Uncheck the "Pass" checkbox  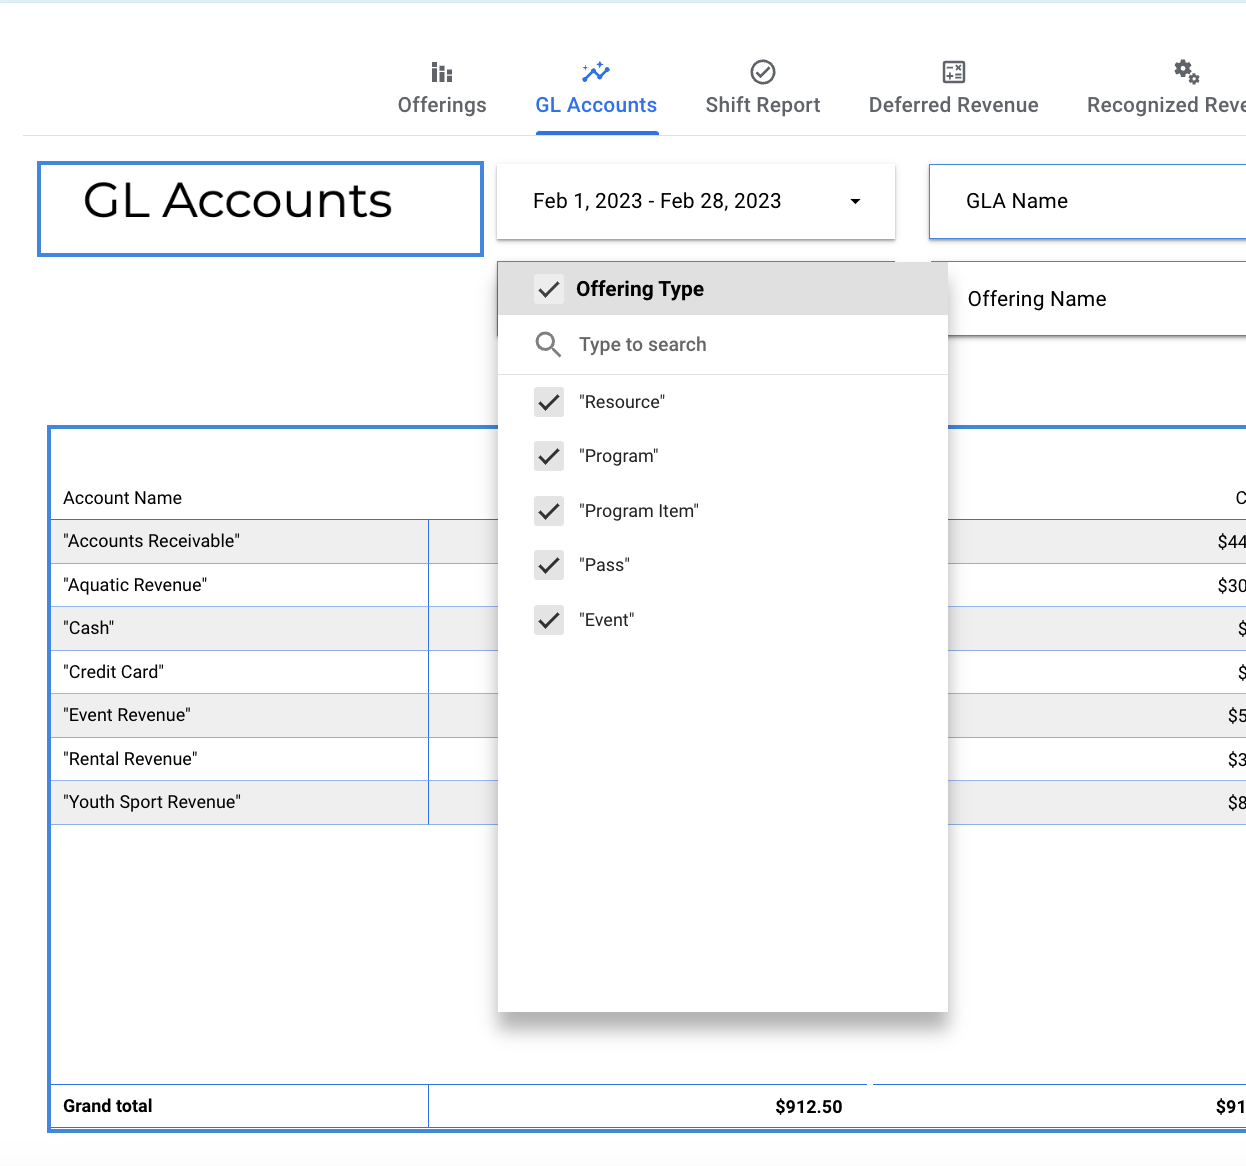point(549,565)
